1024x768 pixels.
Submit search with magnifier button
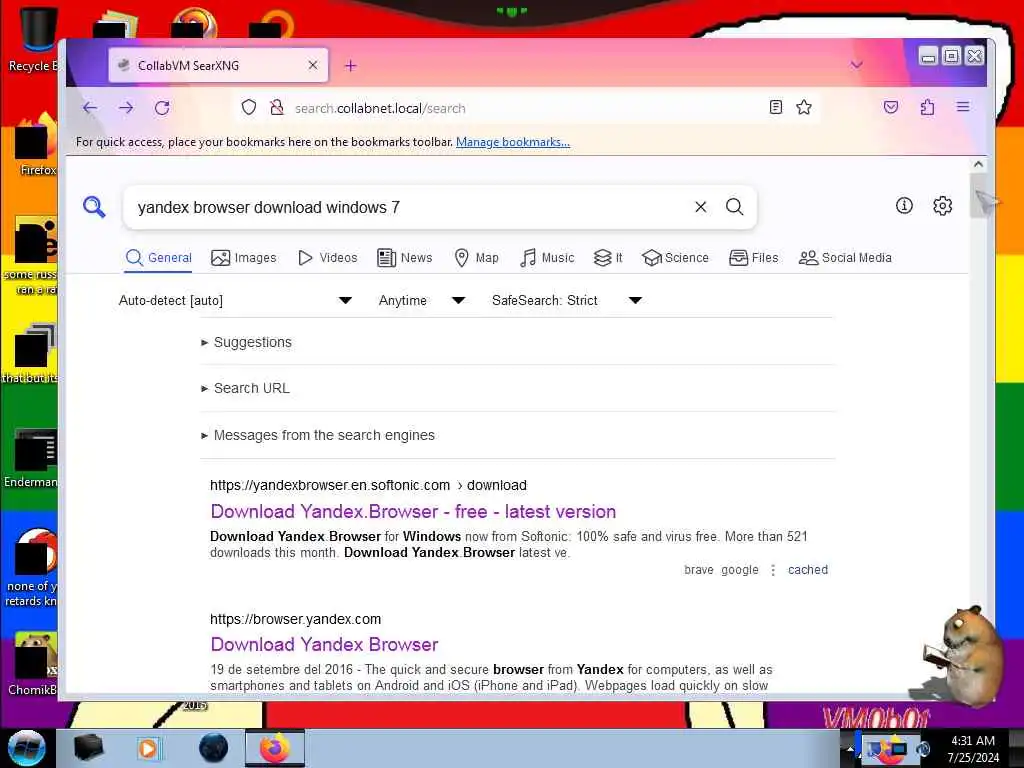pos(735,207)
